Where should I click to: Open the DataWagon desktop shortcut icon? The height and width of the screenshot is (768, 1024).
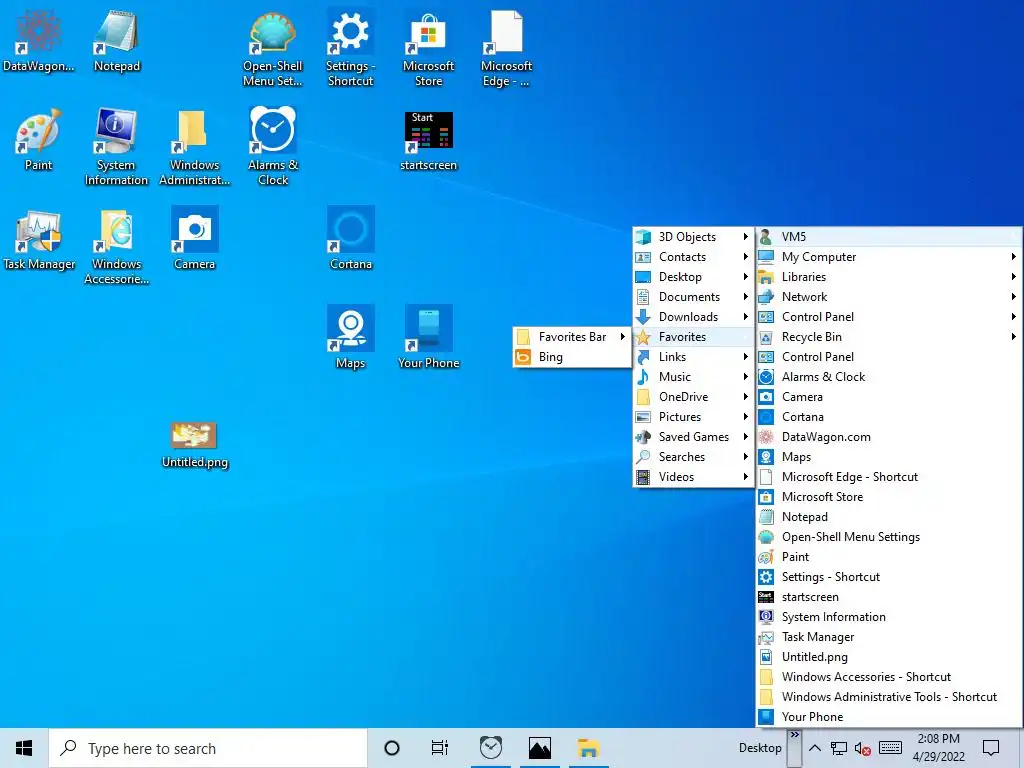tap(39, 40)
